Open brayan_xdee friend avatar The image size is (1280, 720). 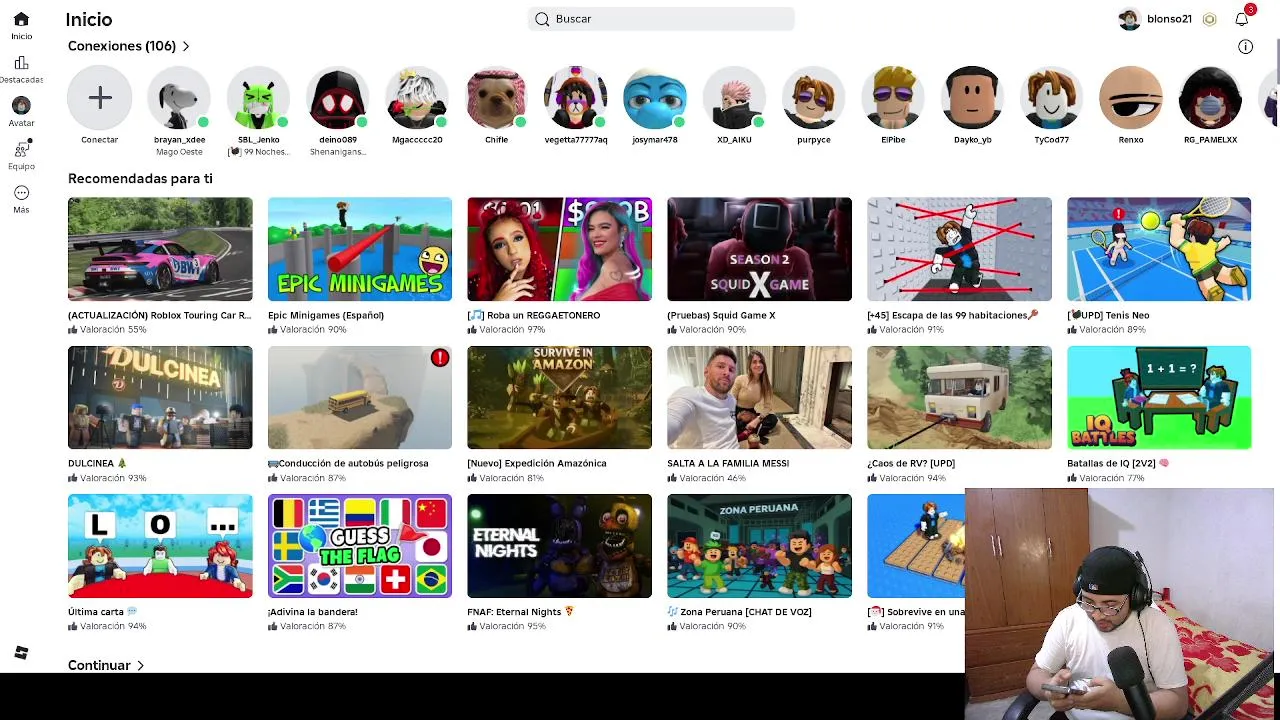tap(179, 98)
